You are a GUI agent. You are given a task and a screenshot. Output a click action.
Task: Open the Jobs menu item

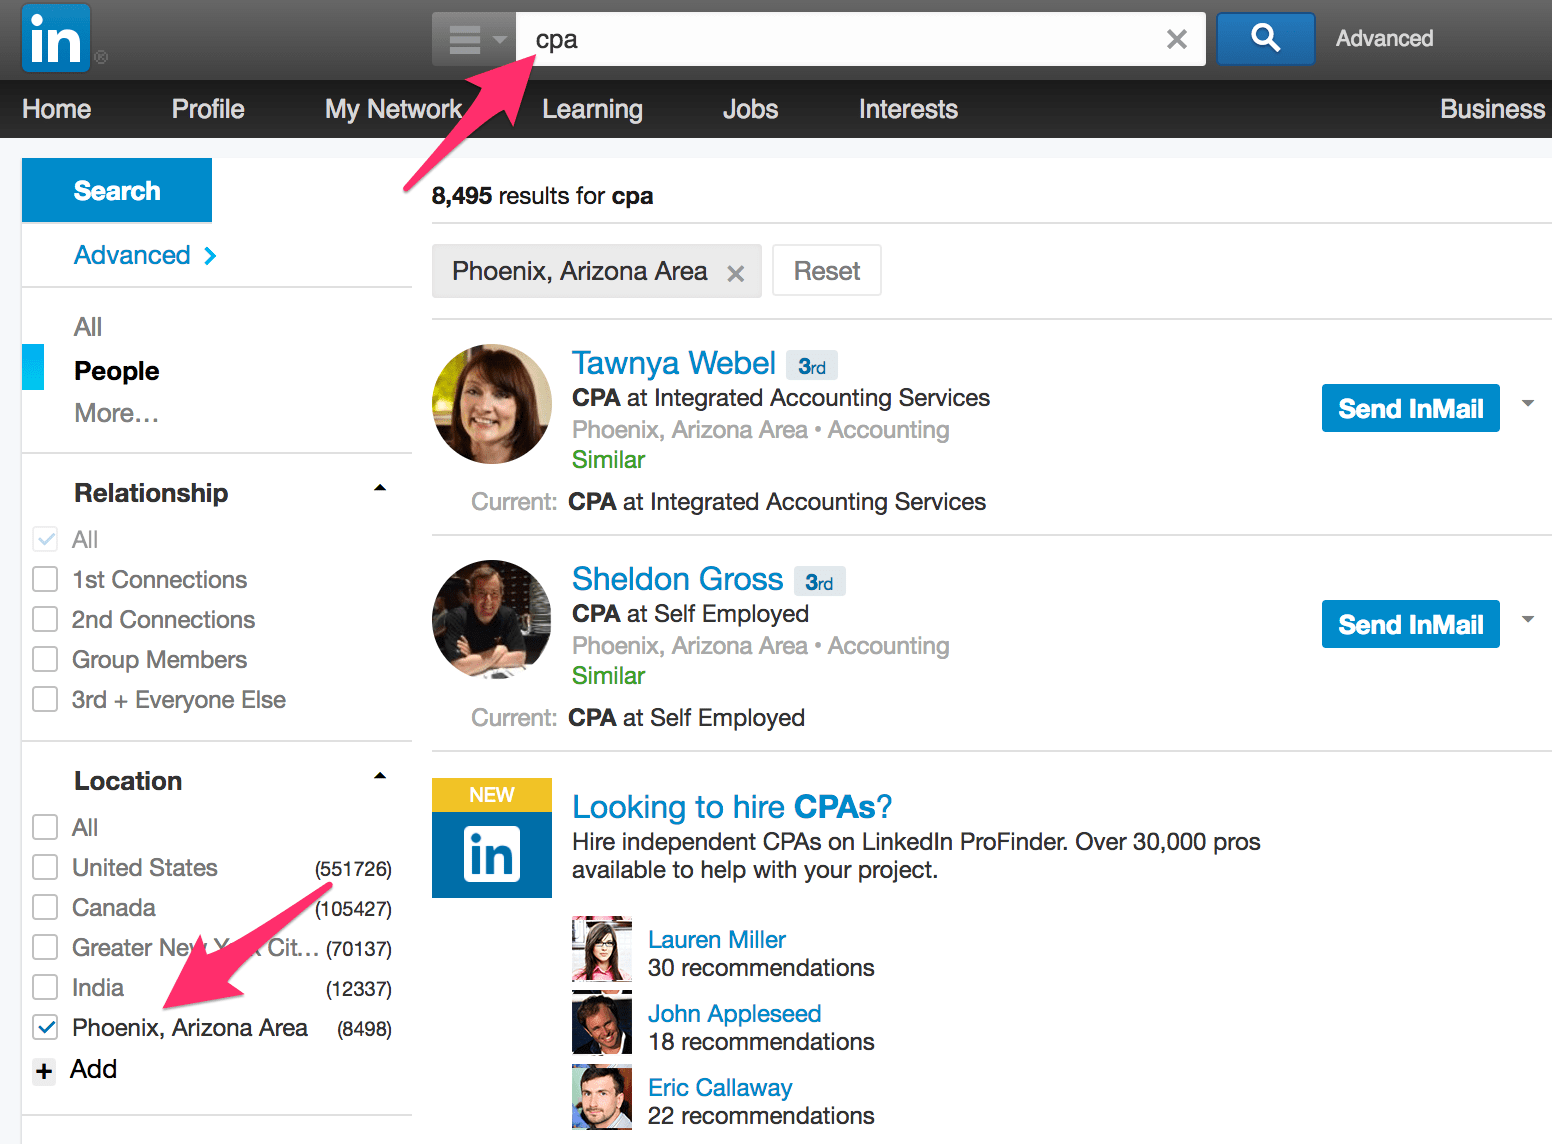coord(750,109)
